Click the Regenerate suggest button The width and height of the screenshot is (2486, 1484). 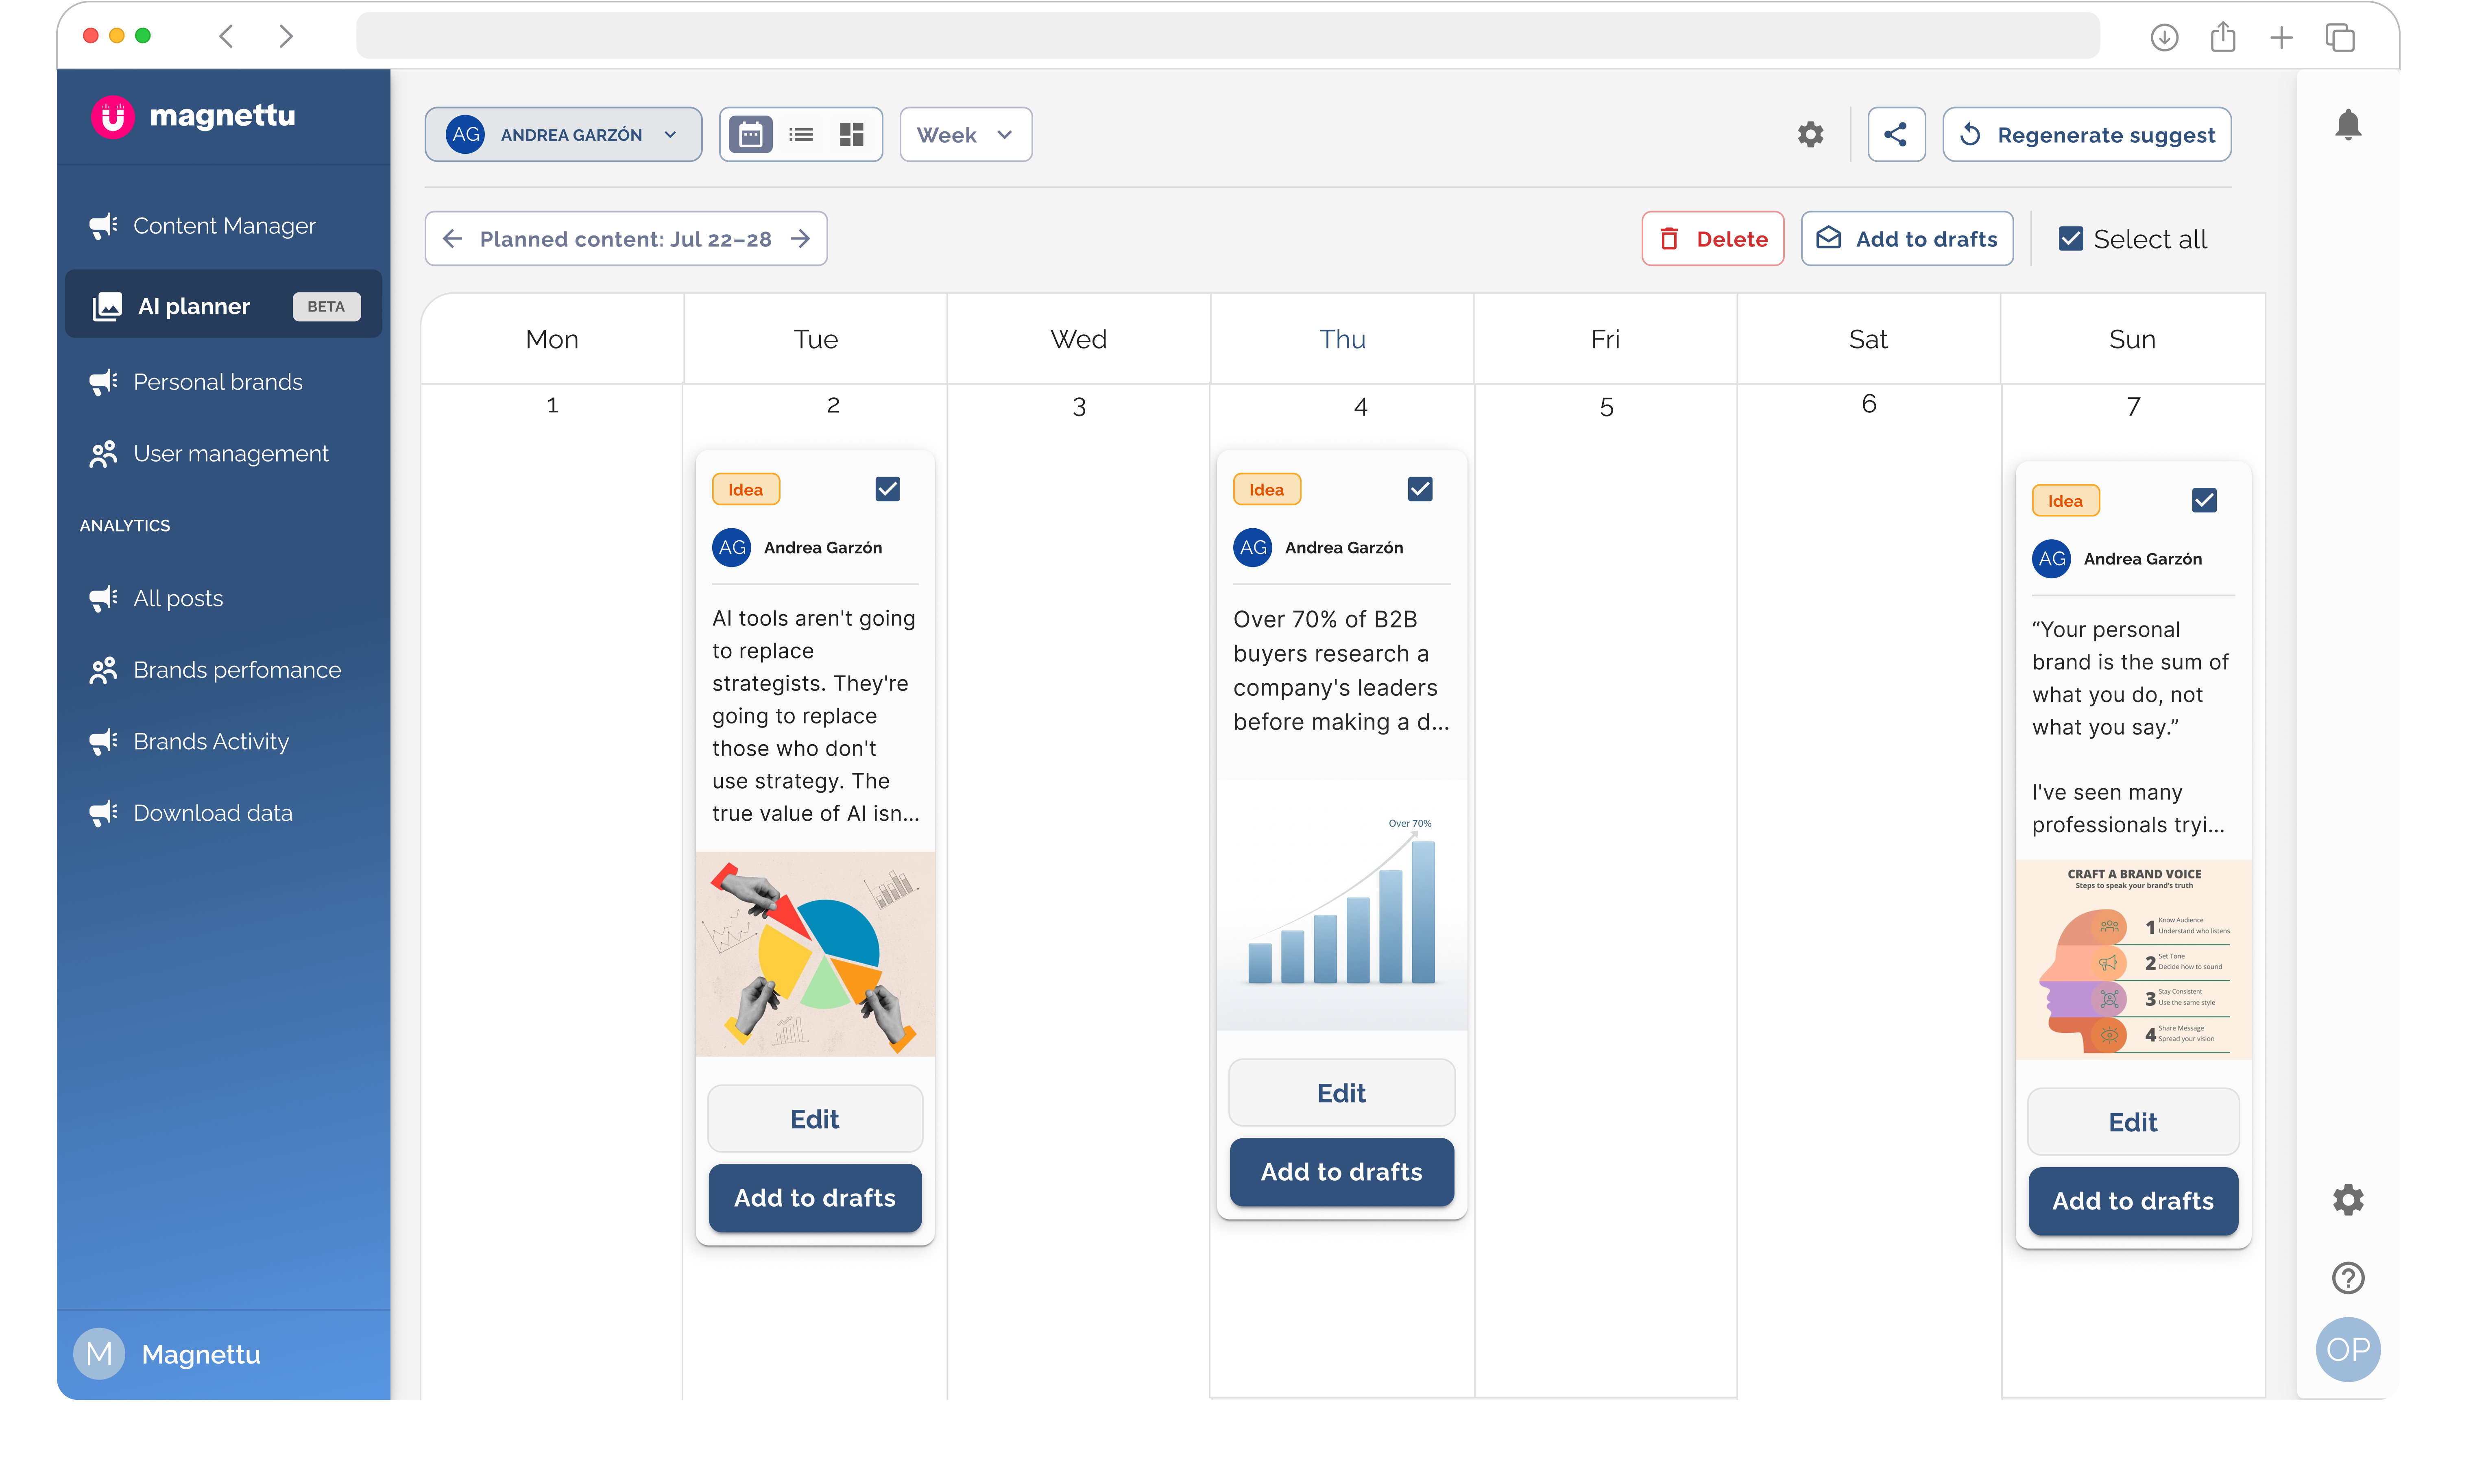(x=2086, y=134)
